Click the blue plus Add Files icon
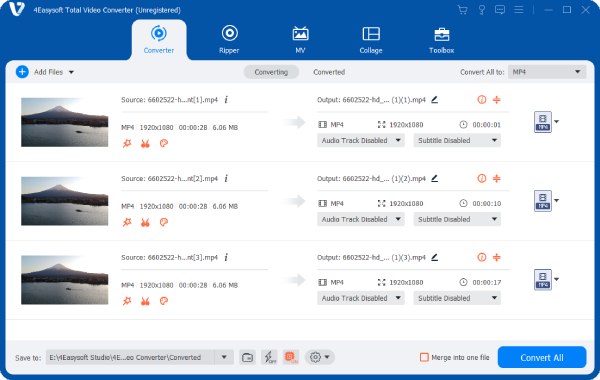The image size is (600, 380). [22, 72]
